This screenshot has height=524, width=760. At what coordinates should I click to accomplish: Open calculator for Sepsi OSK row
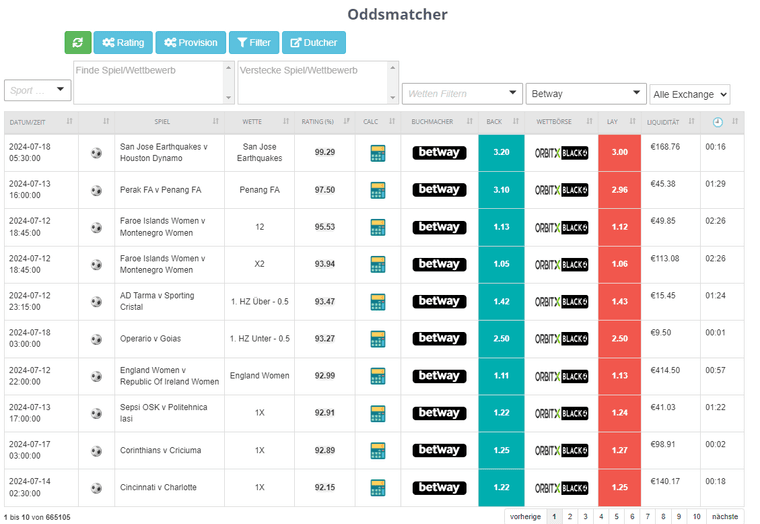pyautogui.click(x=378, y=413)
